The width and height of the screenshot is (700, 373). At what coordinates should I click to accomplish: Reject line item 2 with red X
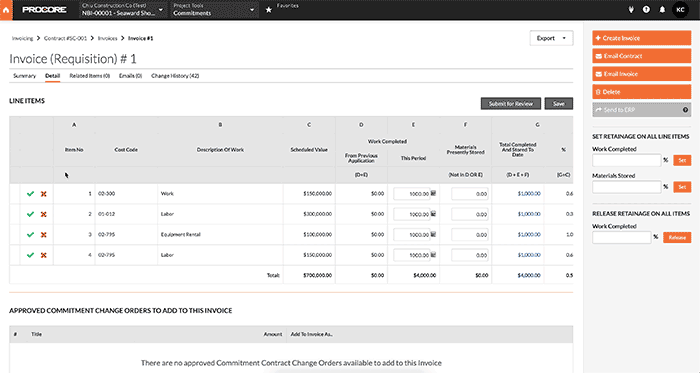[x=44, y=214]
